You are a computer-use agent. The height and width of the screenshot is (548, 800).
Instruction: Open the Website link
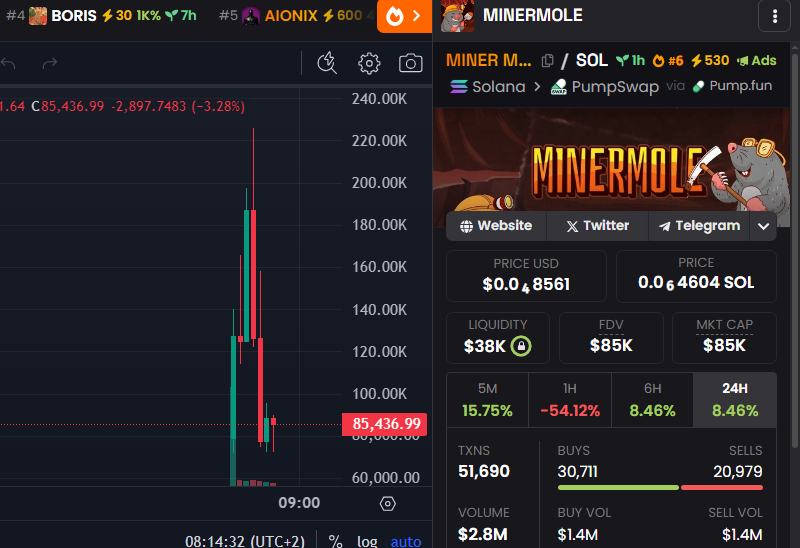point(496,226)
